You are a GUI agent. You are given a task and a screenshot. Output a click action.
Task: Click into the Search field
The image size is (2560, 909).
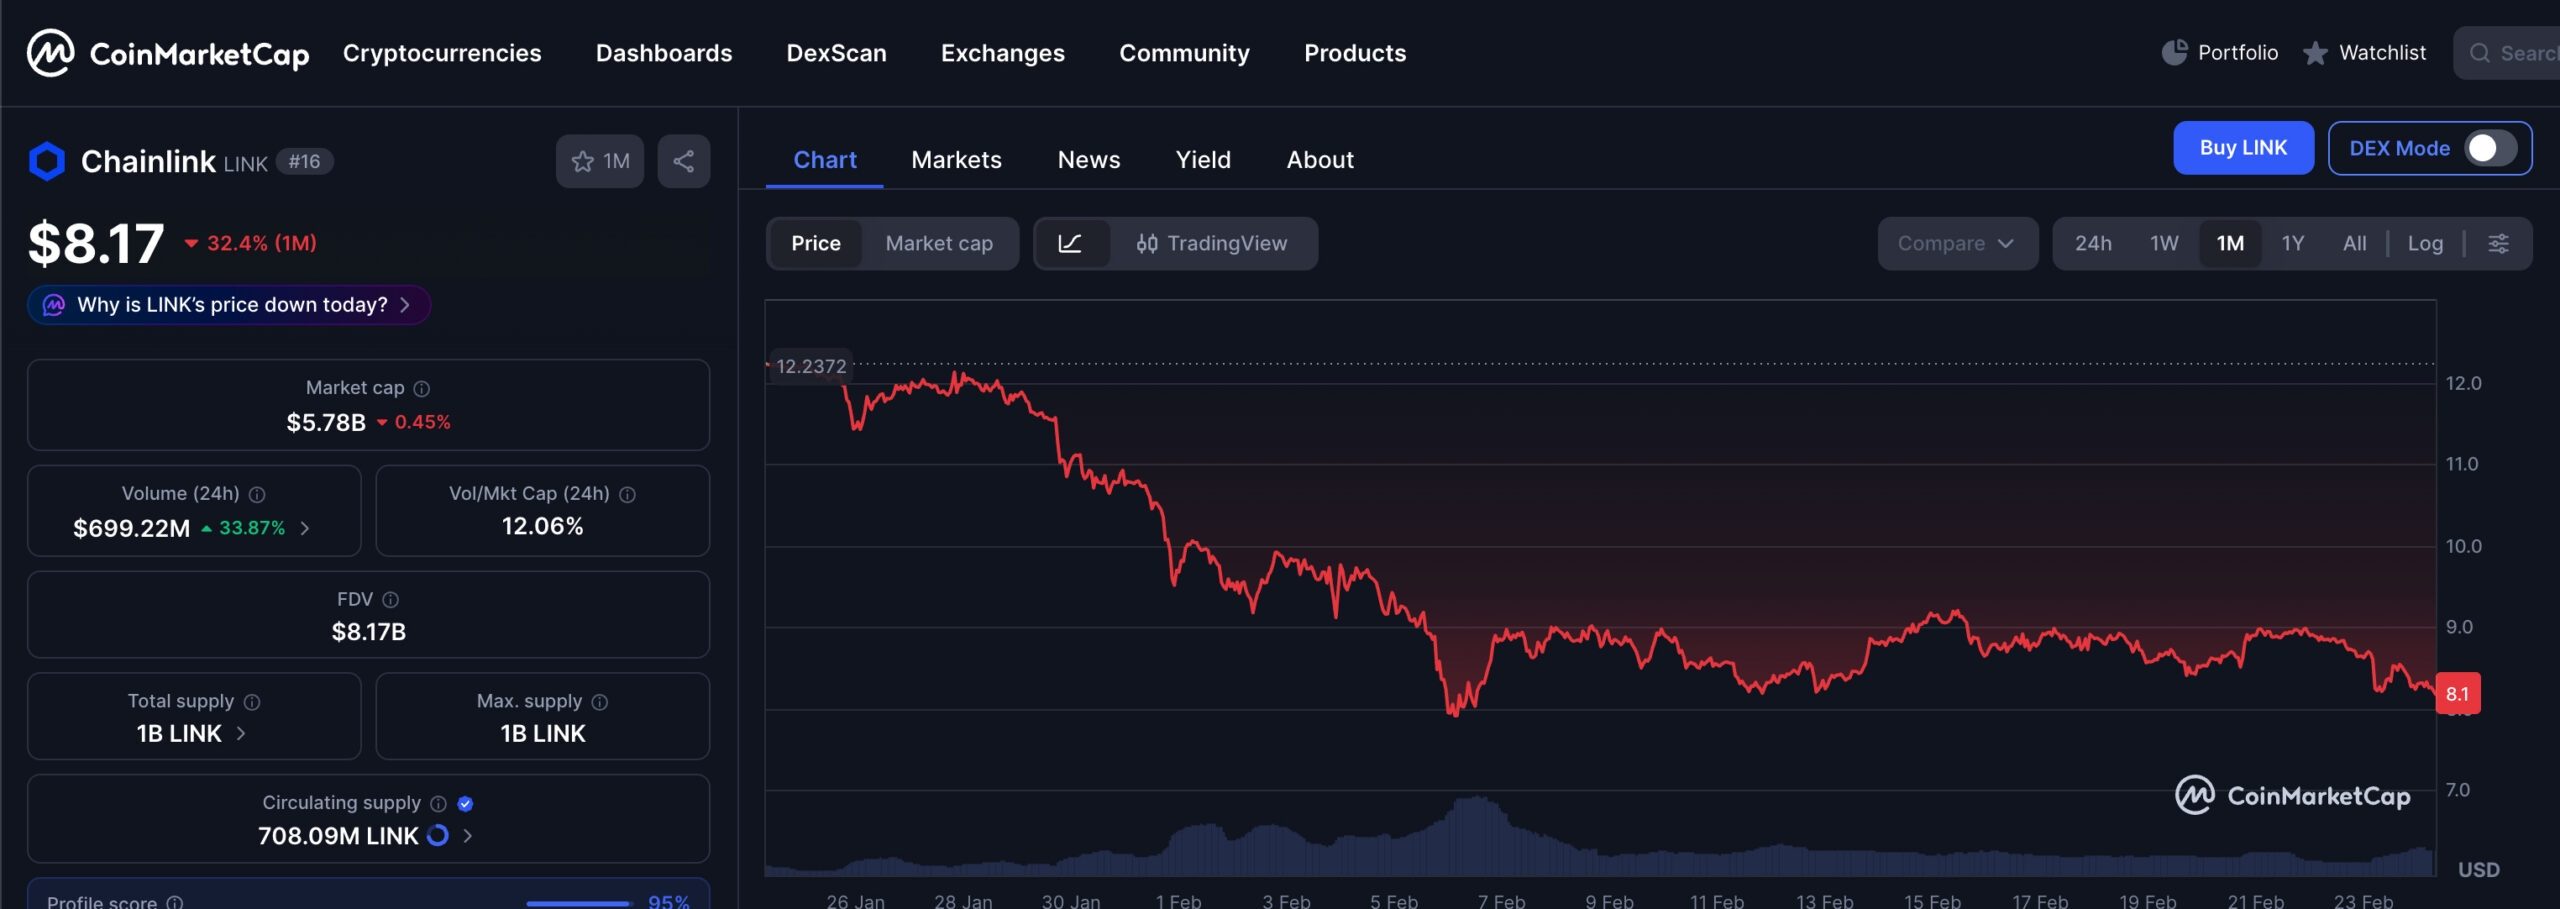click(x=2506, y=53)
